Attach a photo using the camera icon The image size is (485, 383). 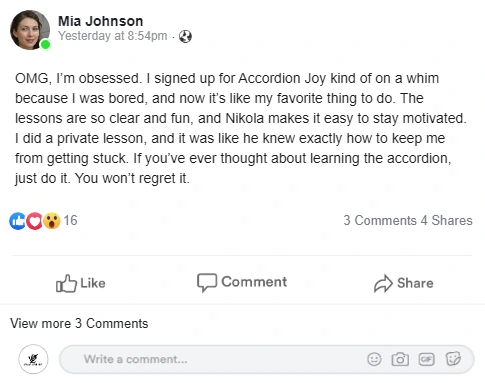click(x=400, y=359)
